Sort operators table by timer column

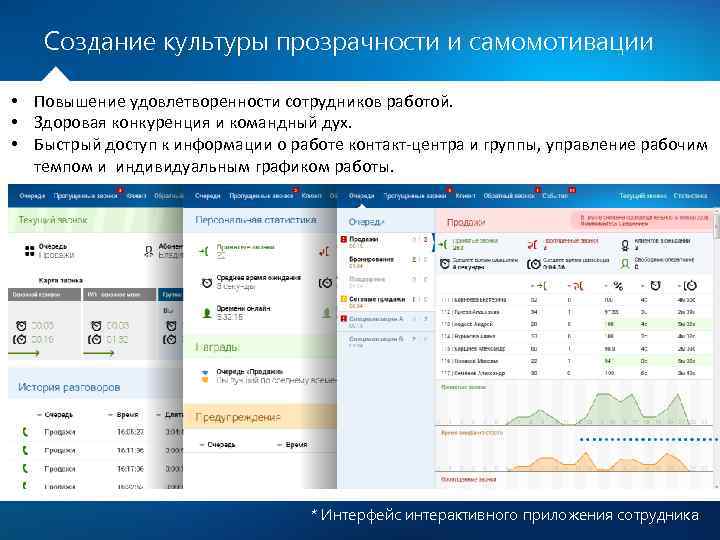687,286
